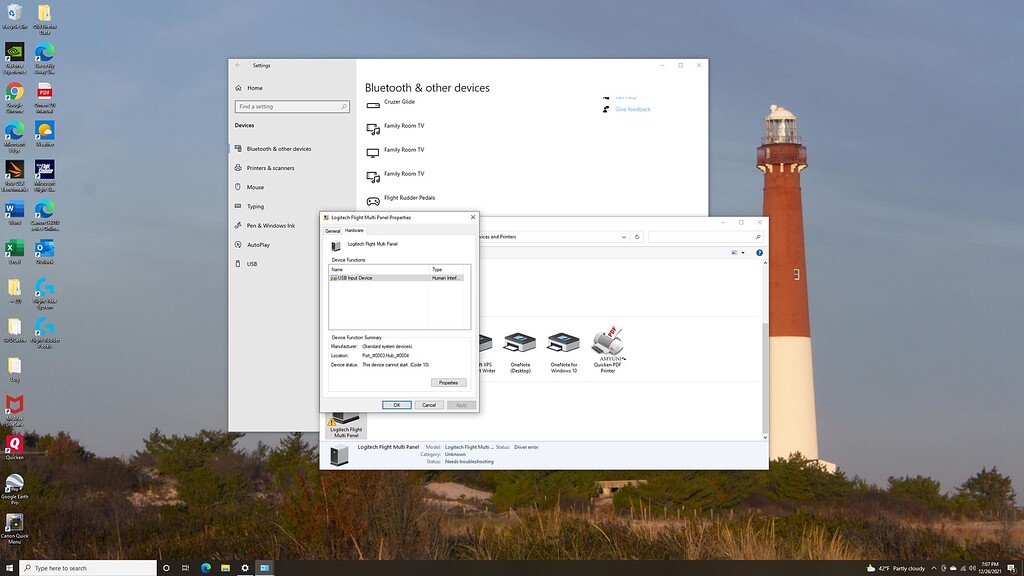The width and height of the screenshot is (1024, 576).
Task: Open the view options dropdown arrow
Action: point(744,253)
